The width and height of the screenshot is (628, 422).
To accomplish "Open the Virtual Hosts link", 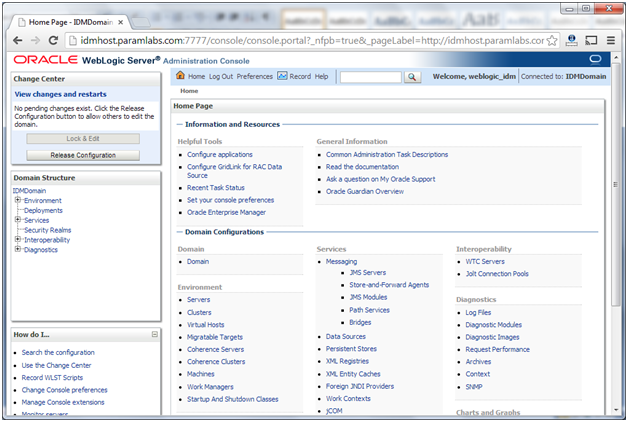I will tap(205, 325).
